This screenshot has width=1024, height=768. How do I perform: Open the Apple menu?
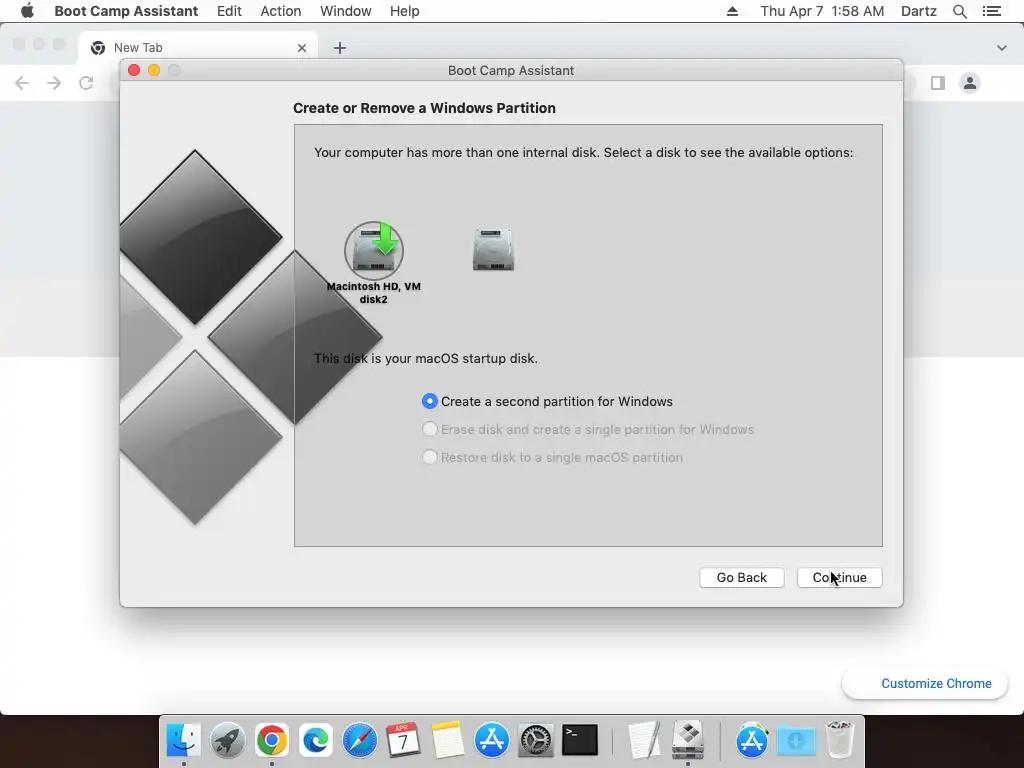27,11
